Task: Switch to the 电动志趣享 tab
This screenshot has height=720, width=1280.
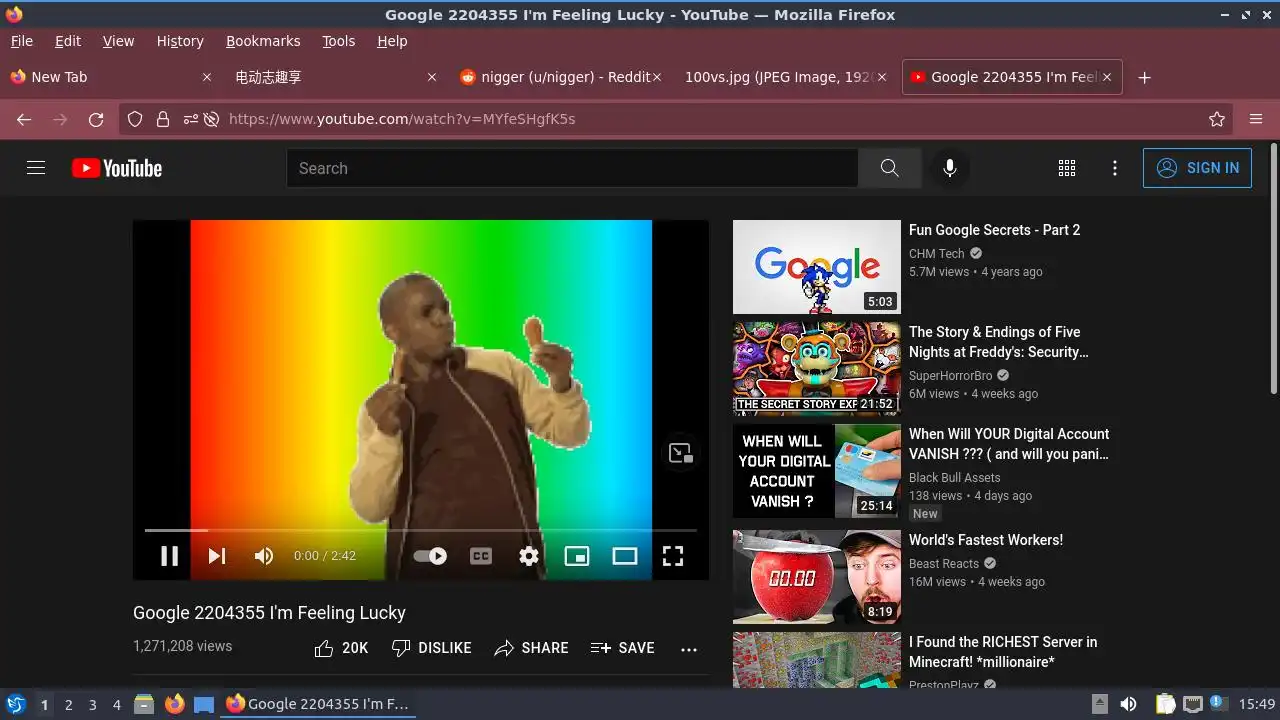Action: click(x=335, y=77)
